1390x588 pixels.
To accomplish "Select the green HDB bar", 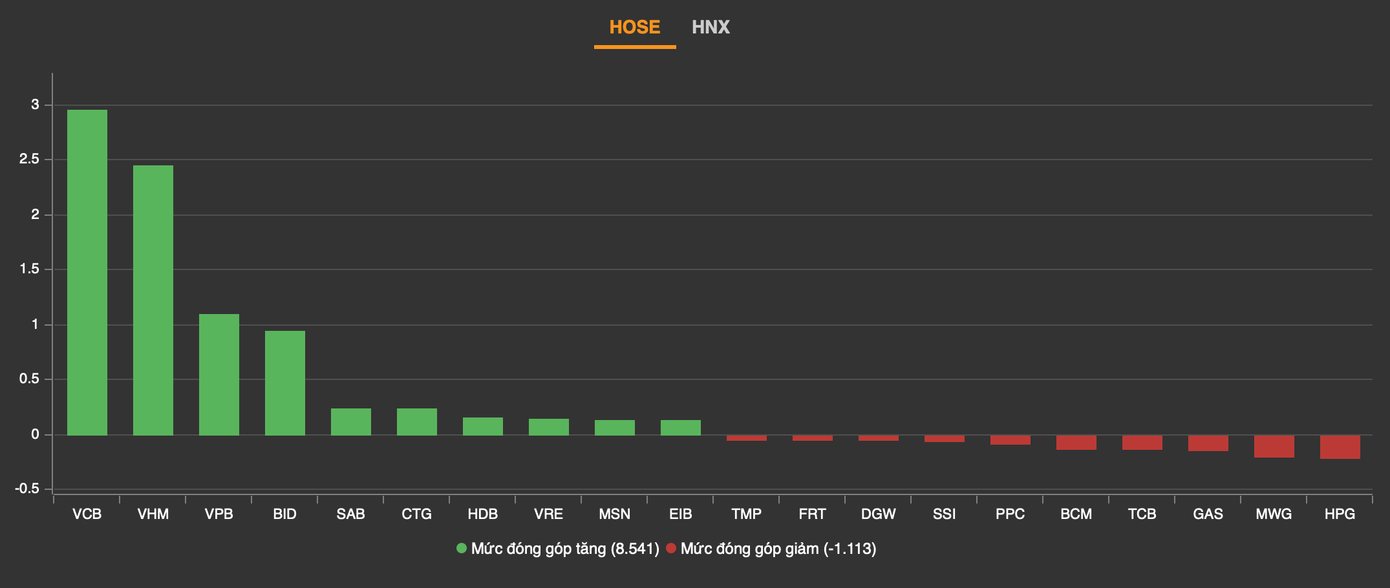I will [x=483, y=427].
